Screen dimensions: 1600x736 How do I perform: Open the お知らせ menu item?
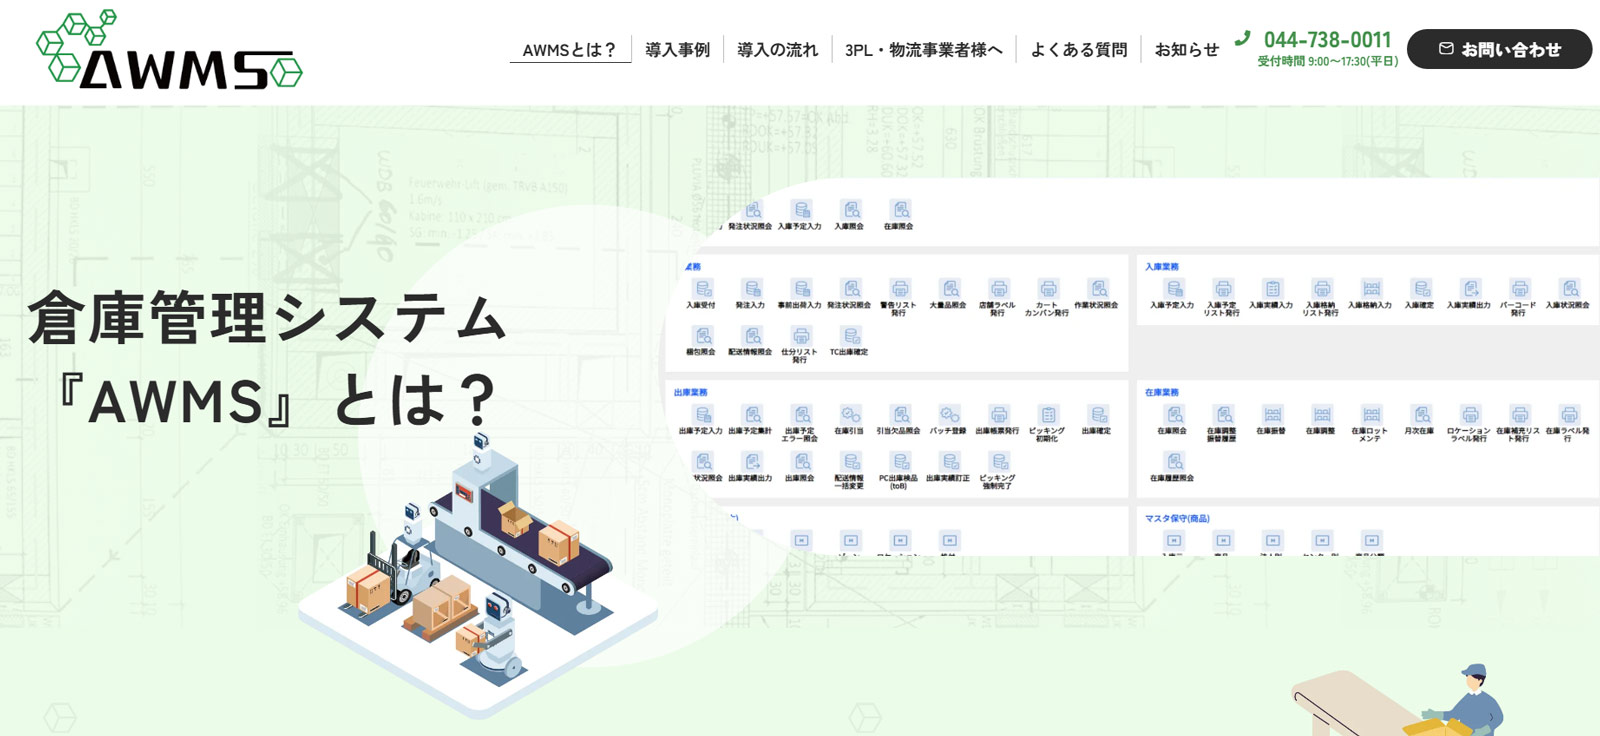(x=1186, y=50)
